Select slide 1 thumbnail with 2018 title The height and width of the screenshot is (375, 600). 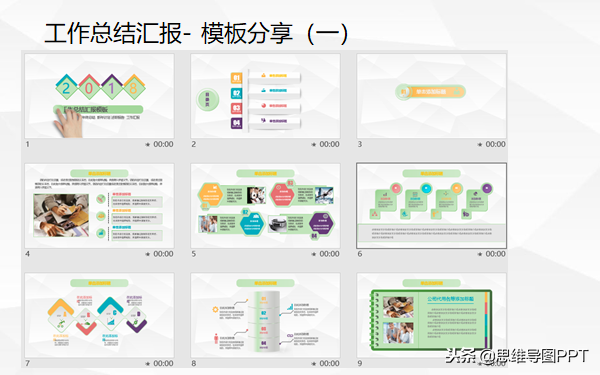(99, 96)
